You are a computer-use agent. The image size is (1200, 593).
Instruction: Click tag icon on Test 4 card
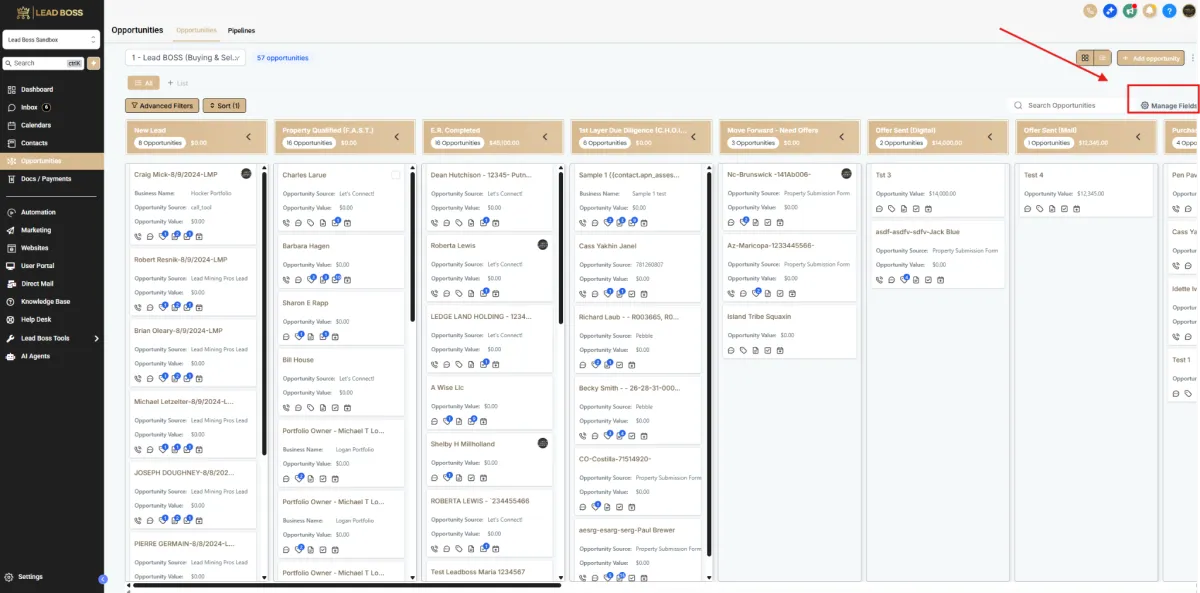click(1039, 208)
